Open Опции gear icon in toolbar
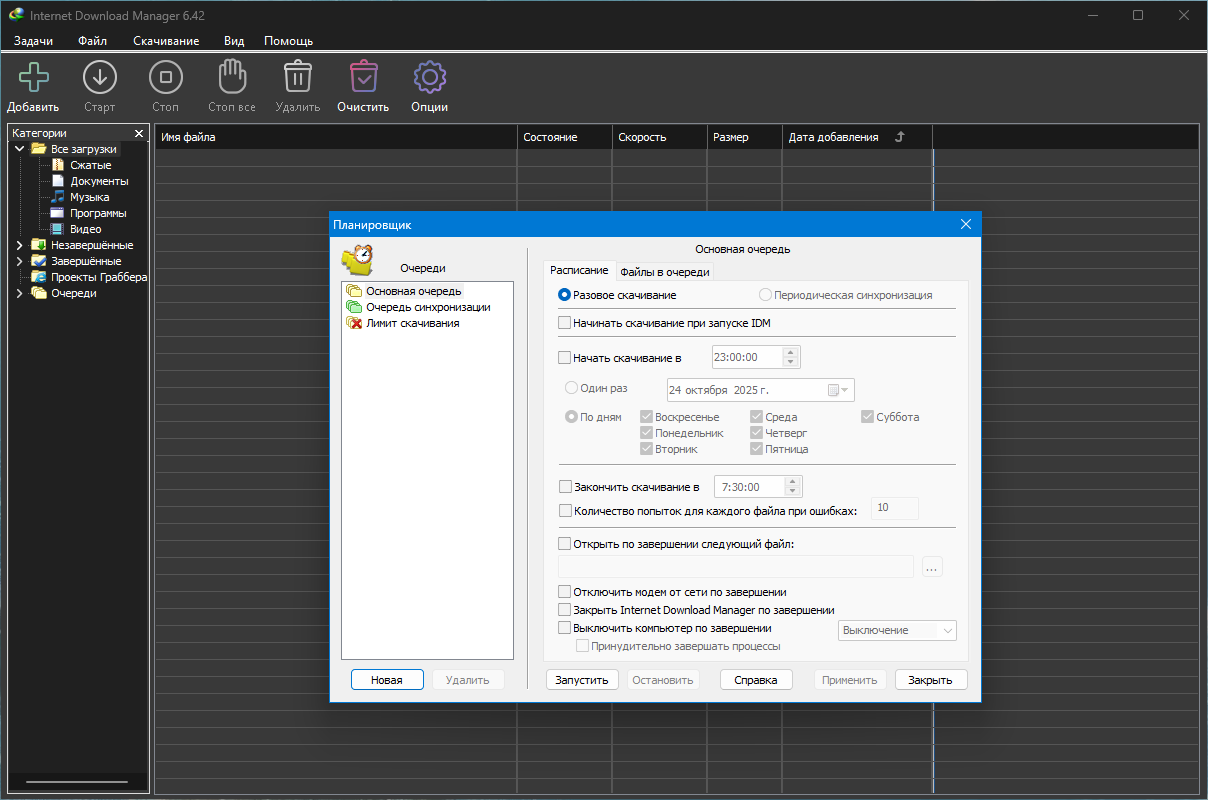The height and width of the screenshot is (800, 1208). click(429, 77)
